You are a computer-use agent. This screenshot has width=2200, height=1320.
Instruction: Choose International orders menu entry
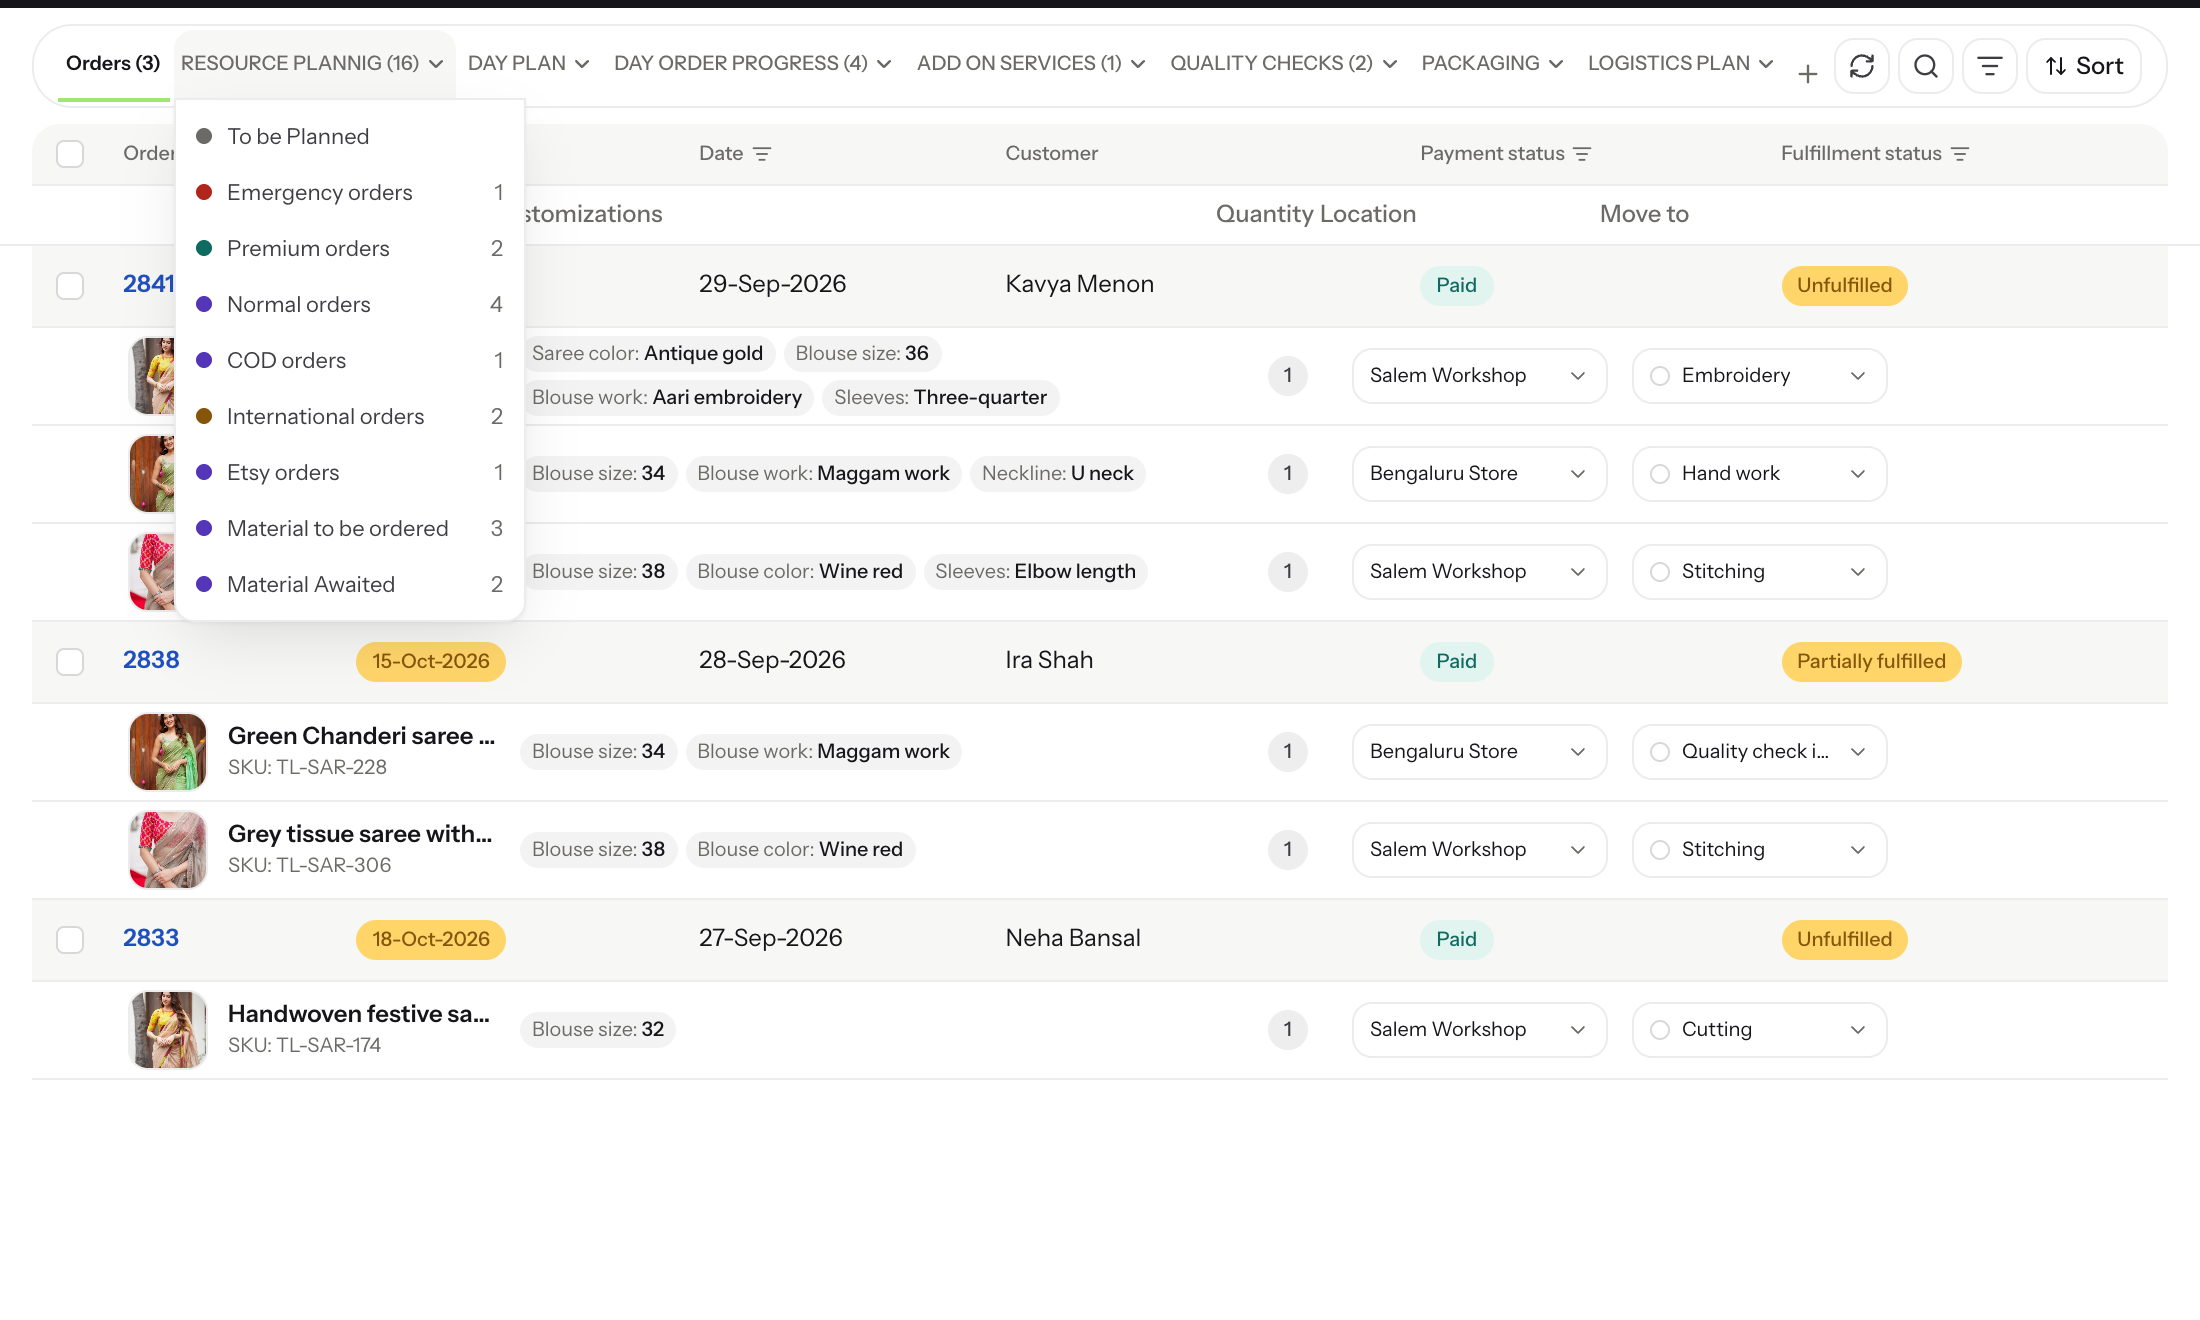point(350,416)
